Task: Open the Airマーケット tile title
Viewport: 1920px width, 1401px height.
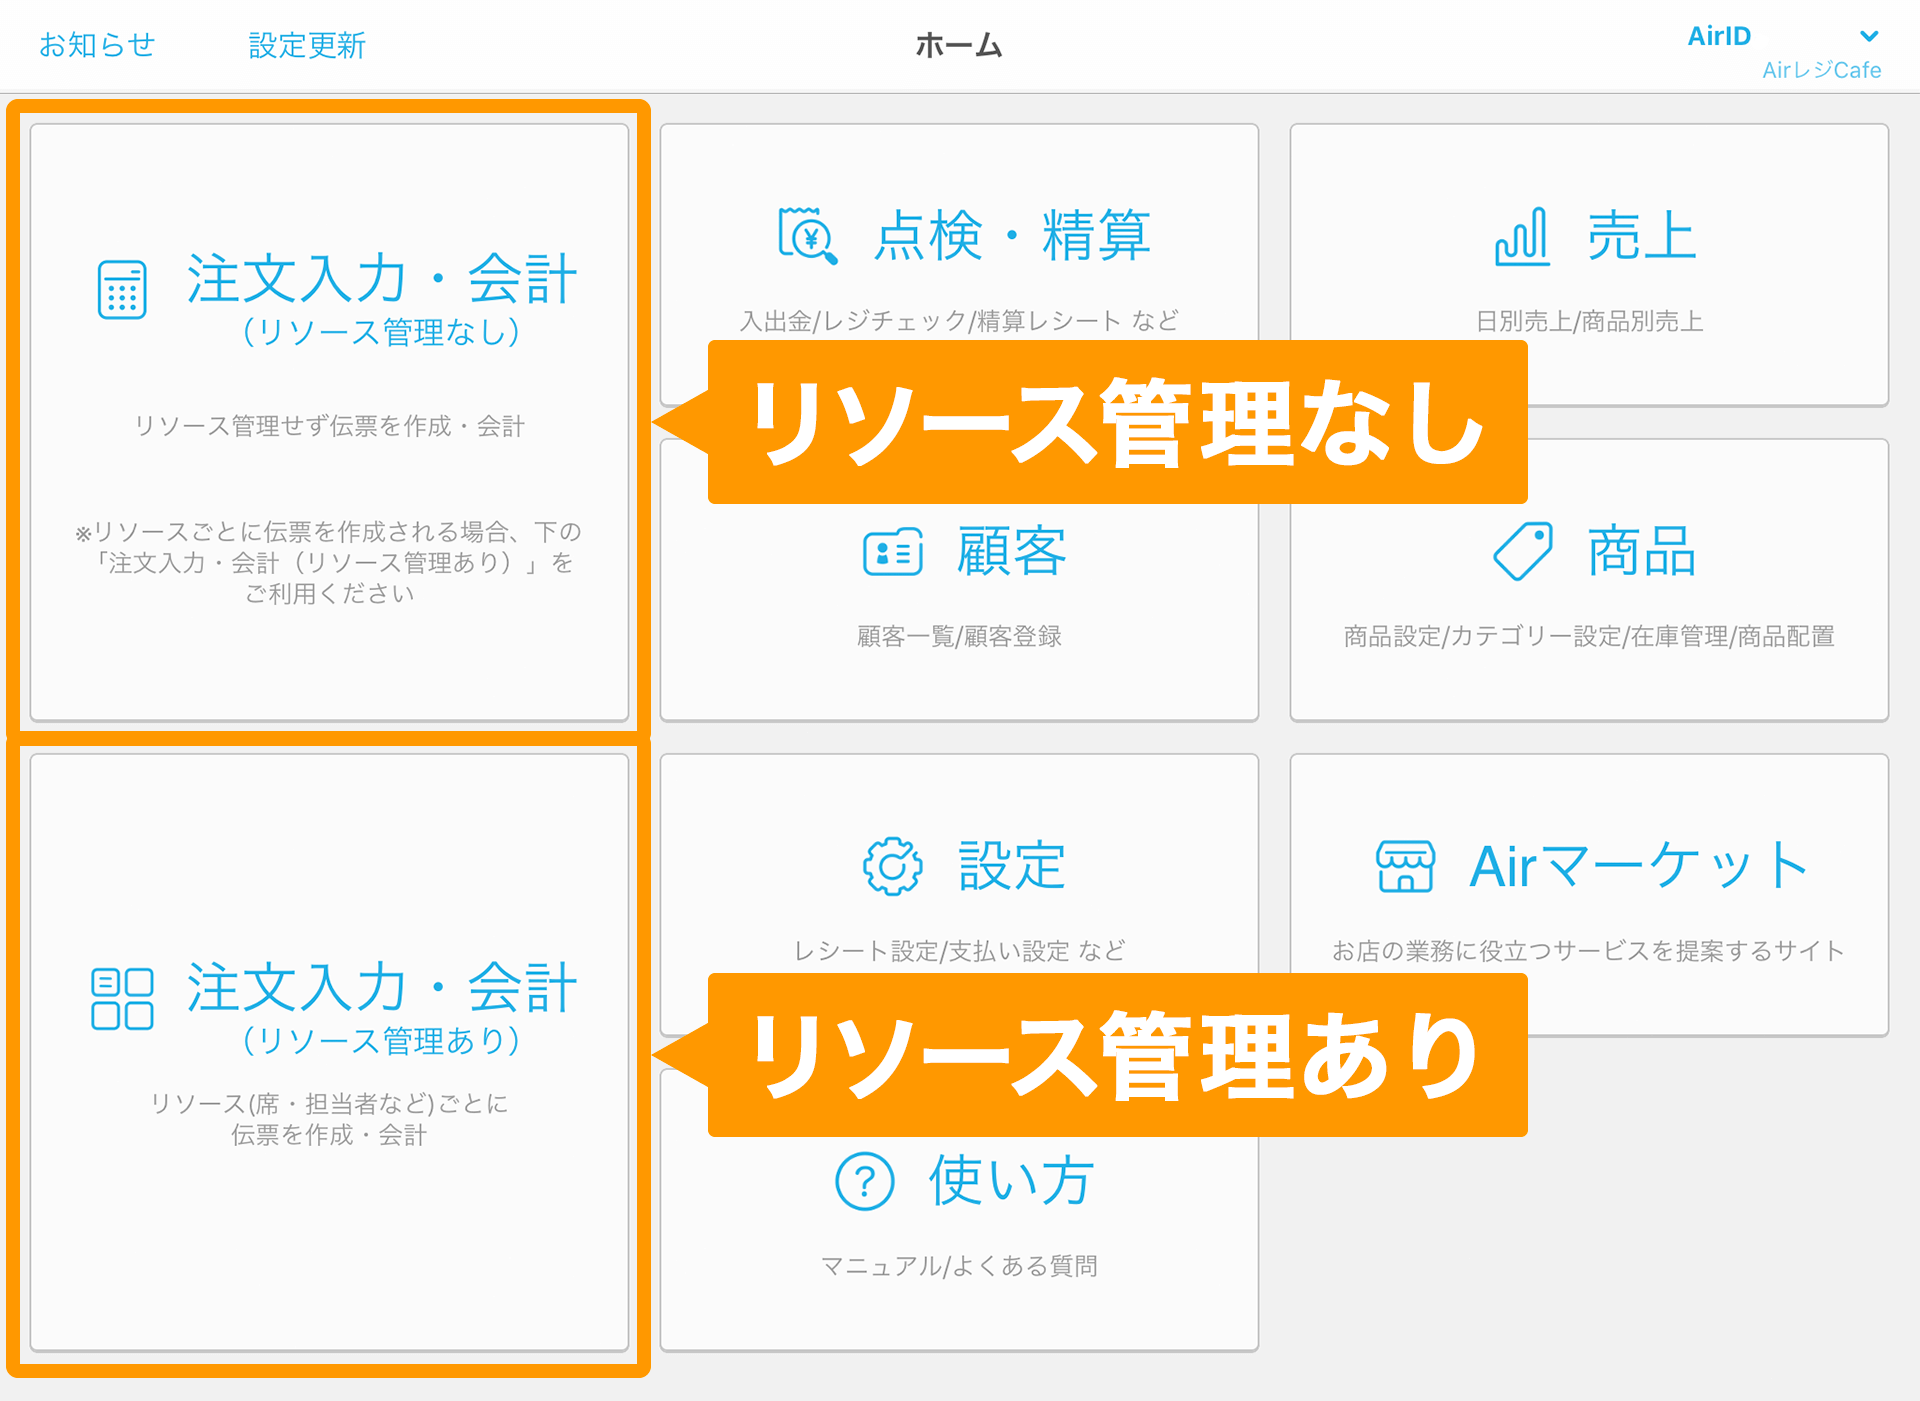Action: [x=1638, y=866]
